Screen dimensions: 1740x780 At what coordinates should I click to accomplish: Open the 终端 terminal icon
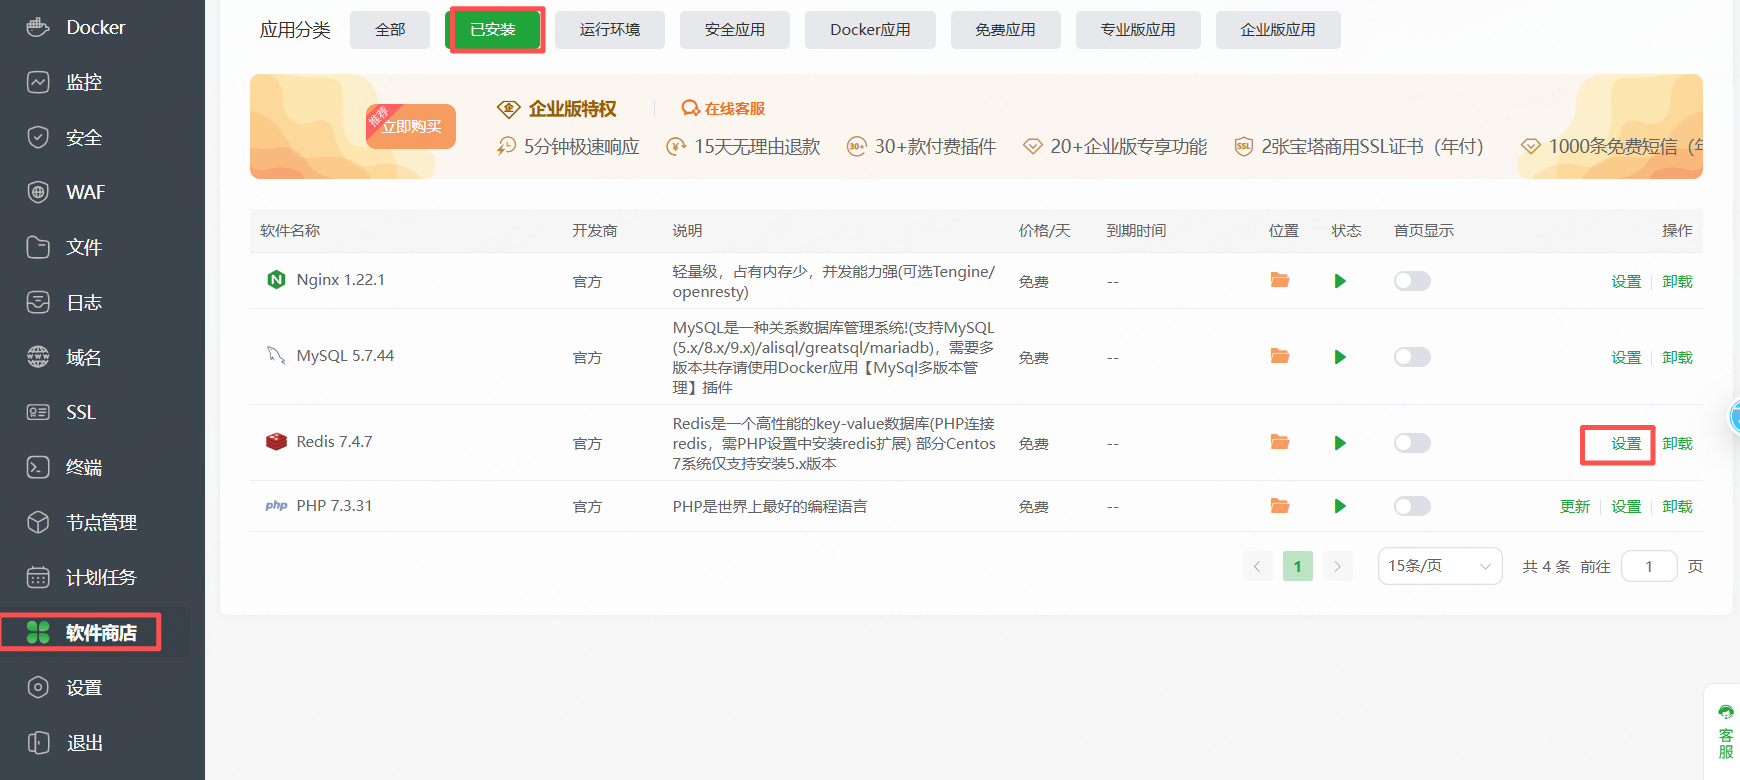(x=38, y=467)
